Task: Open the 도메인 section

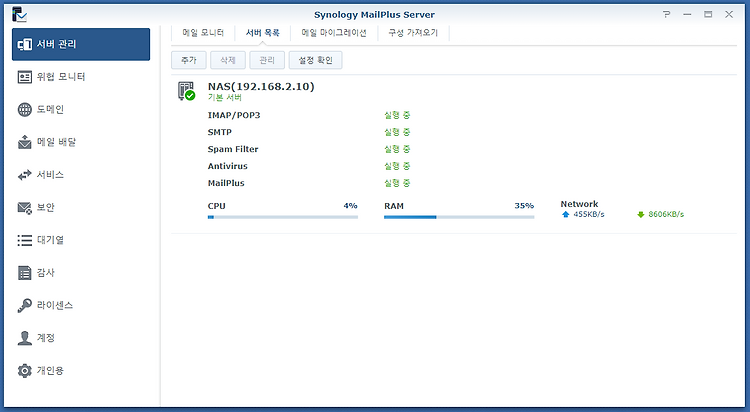Action: coord(81,110)
